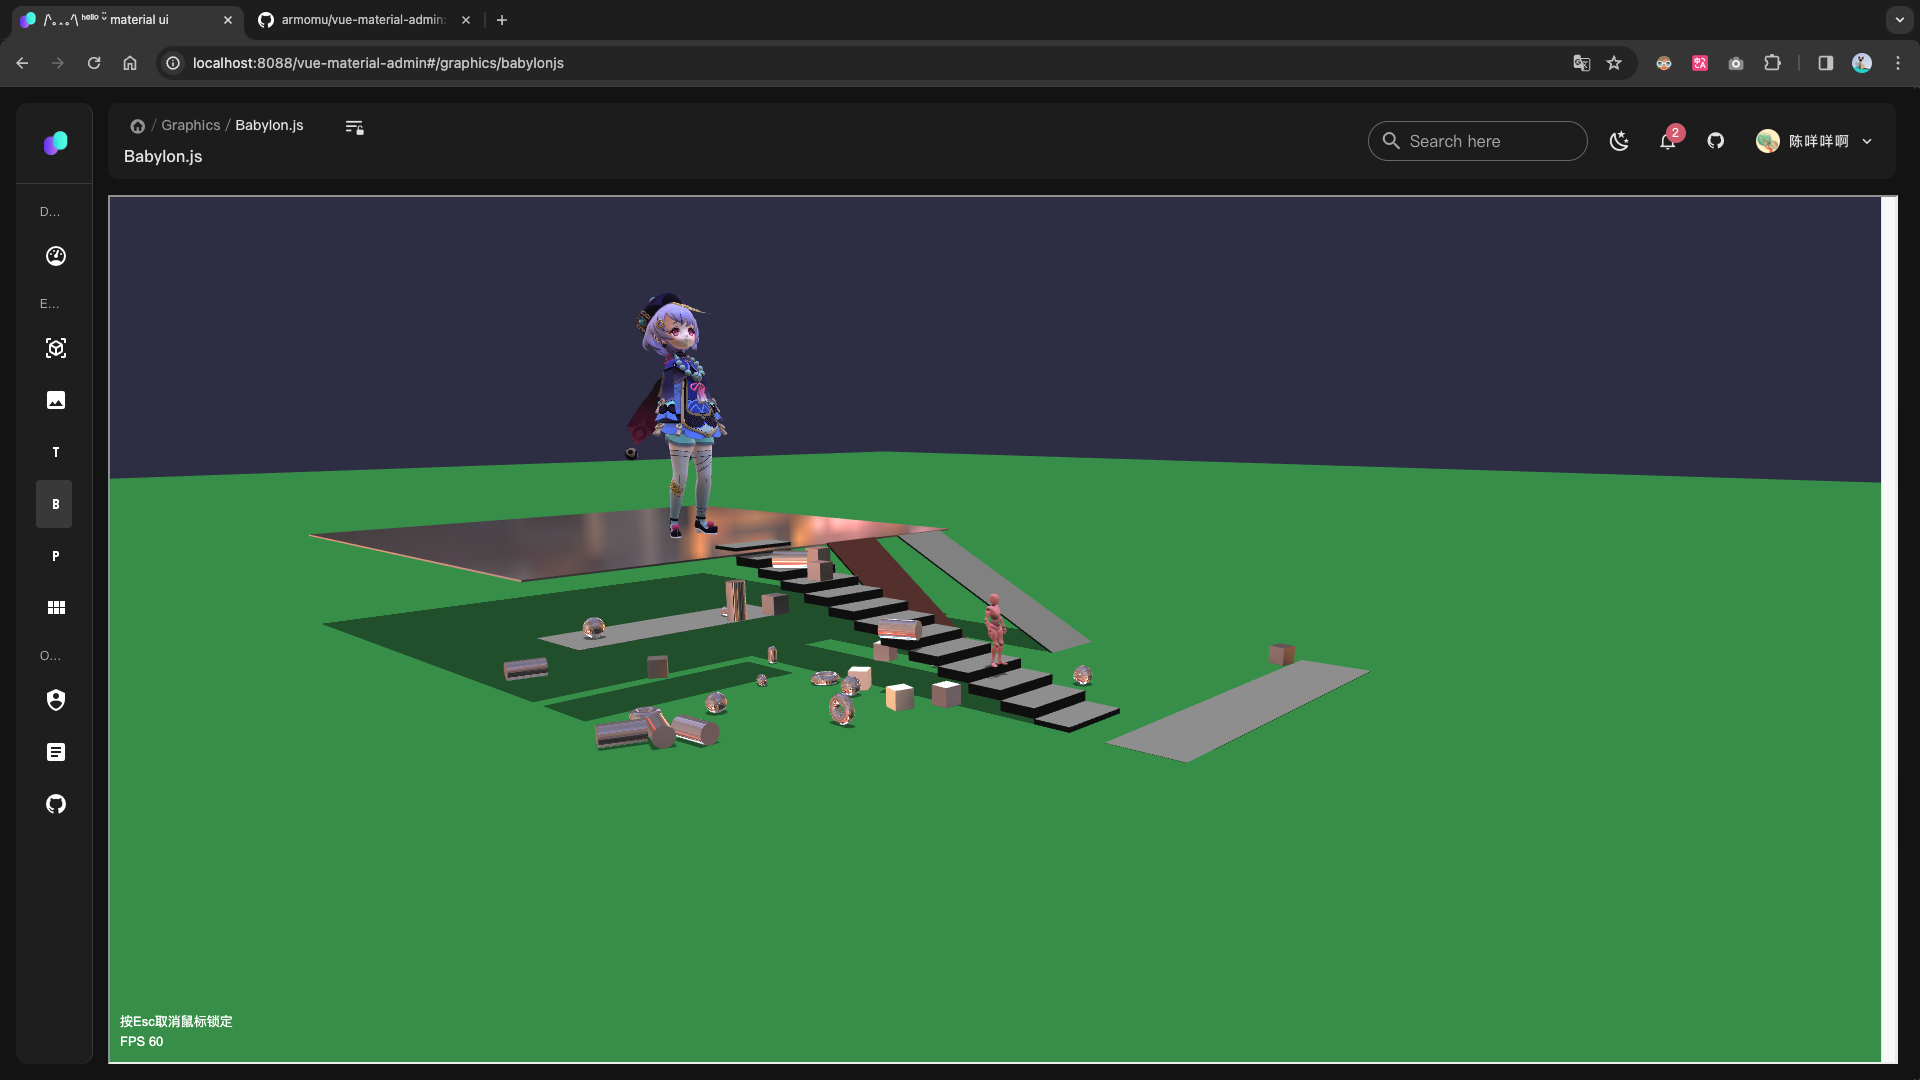Screen dimensions: 1920x1080
Task: Click the FPS 60 indicator text
Action: click(x=142, y=1042)
